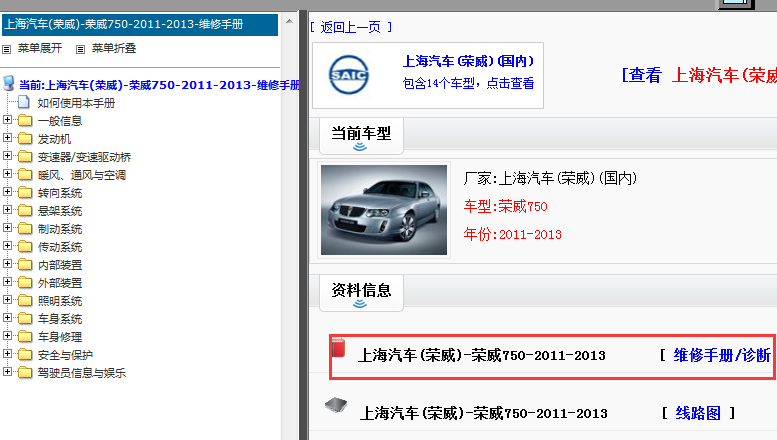Open the 线路图 link
777x440 pixels.
(x=698, y=413)
